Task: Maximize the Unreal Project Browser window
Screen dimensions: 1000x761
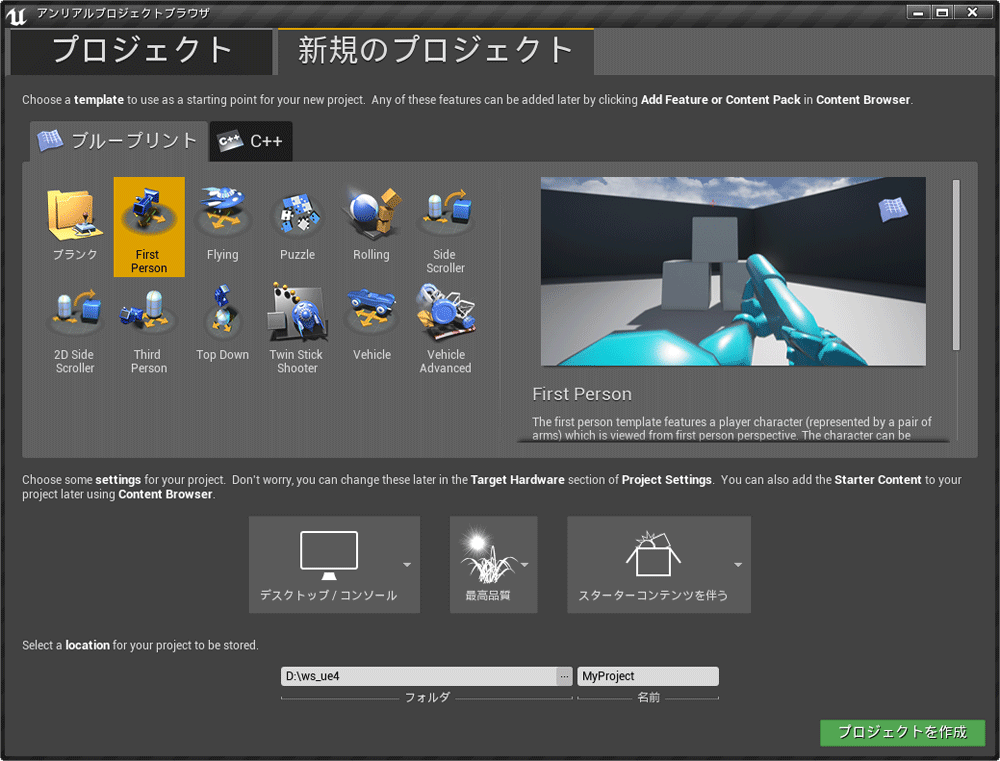Action: [942, 12]
